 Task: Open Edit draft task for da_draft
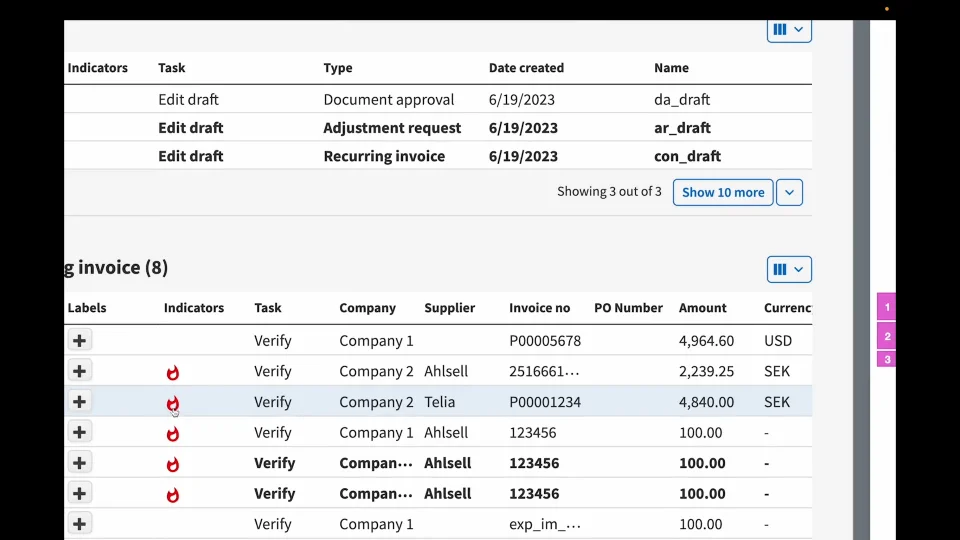(188, 100)
